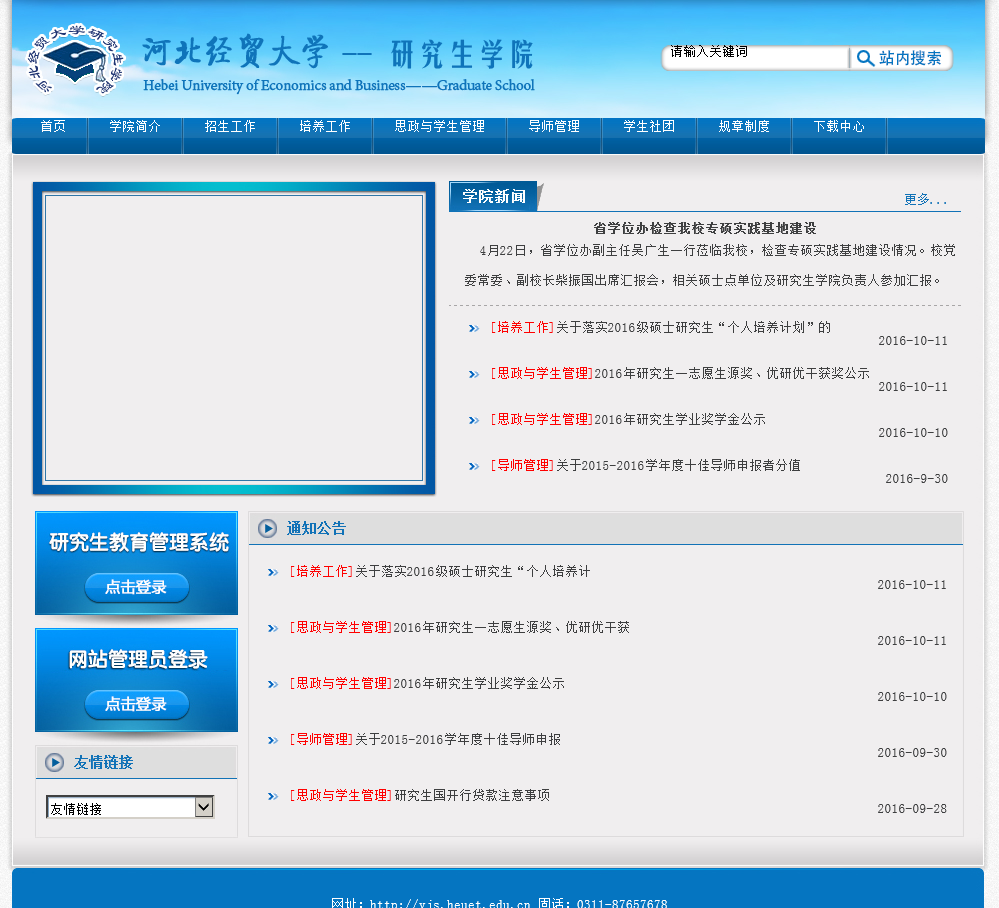Click arrow bullet before news 2016年研究生一志愿生源奖、优研优干获奖公示
Image resolution: width=999 pixels, height=908 pixels.
pos(474,374)
